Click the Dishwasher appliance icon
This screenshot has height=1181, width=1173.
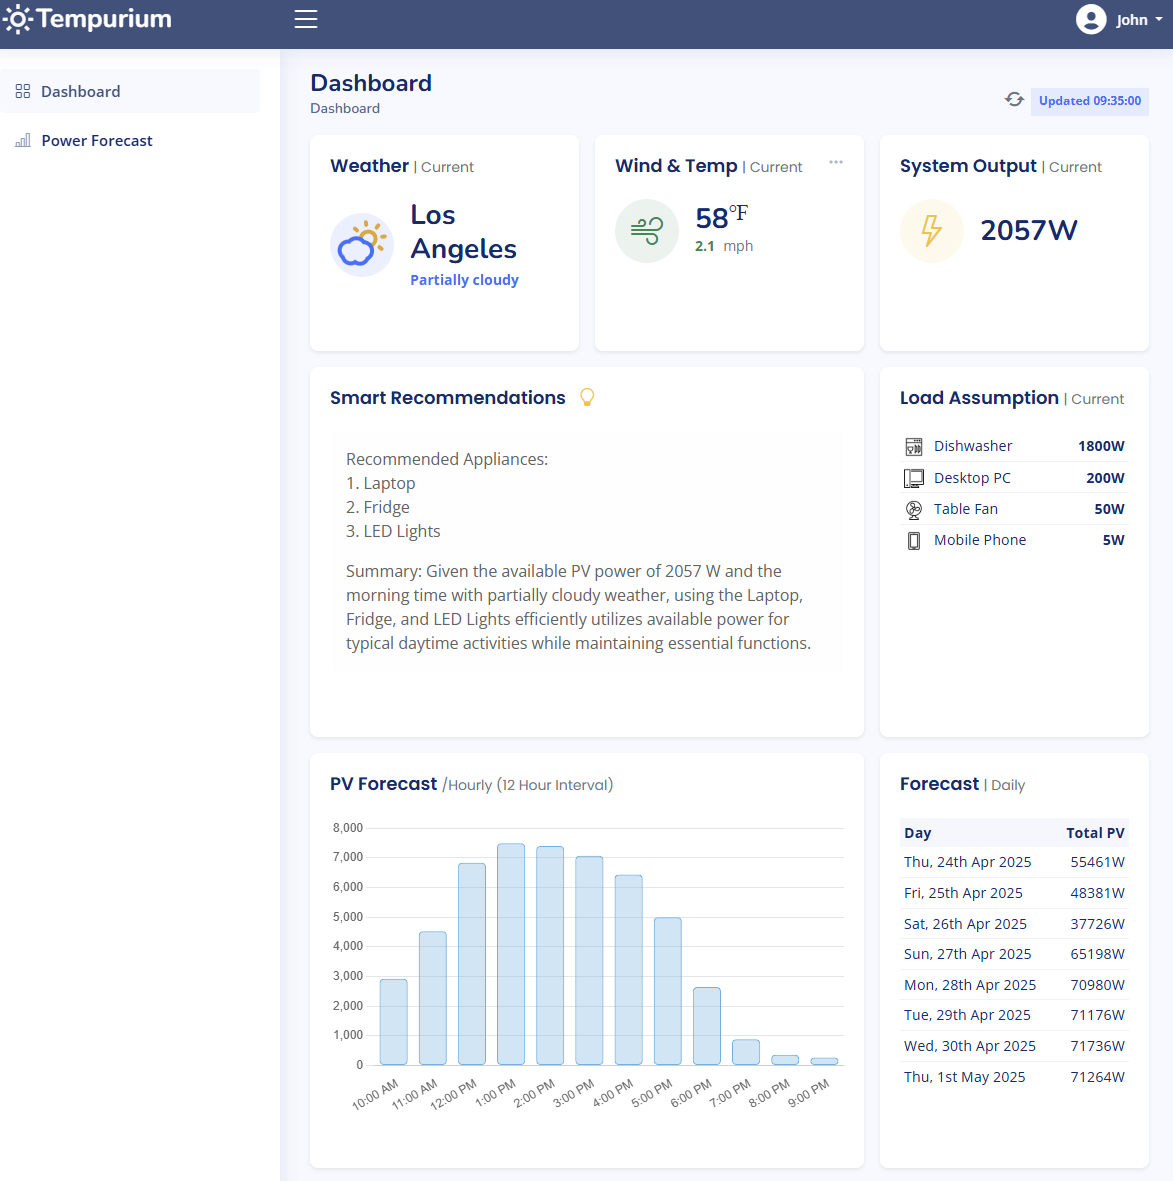coord(913,447)
